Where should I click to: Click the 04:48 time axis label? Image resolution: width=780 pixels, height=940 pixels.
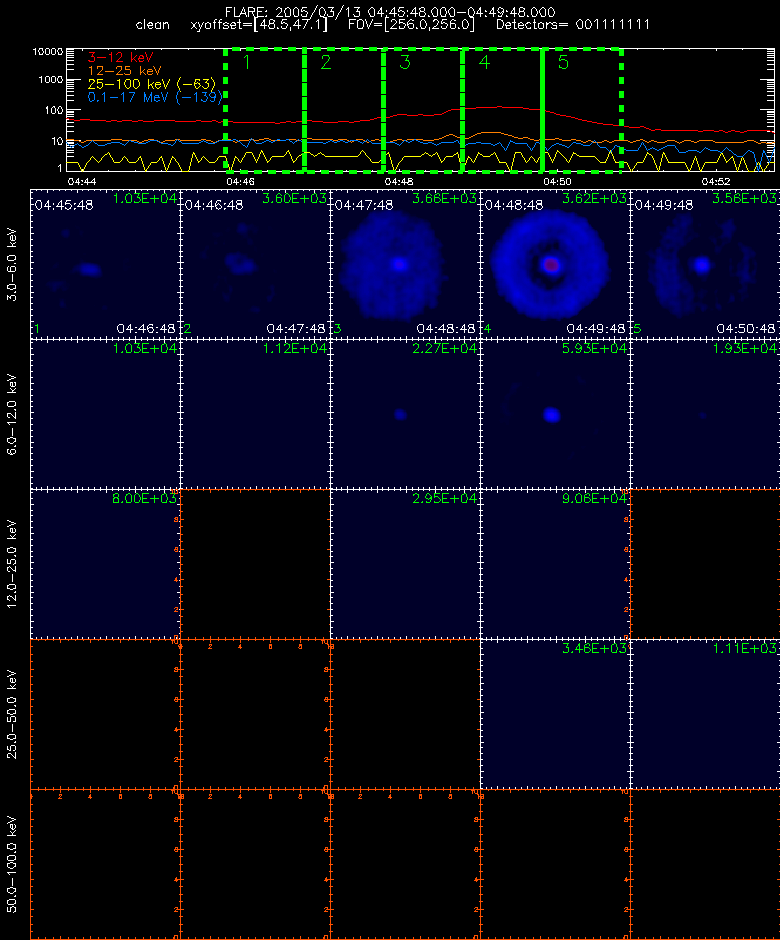[x=399, y=181]
